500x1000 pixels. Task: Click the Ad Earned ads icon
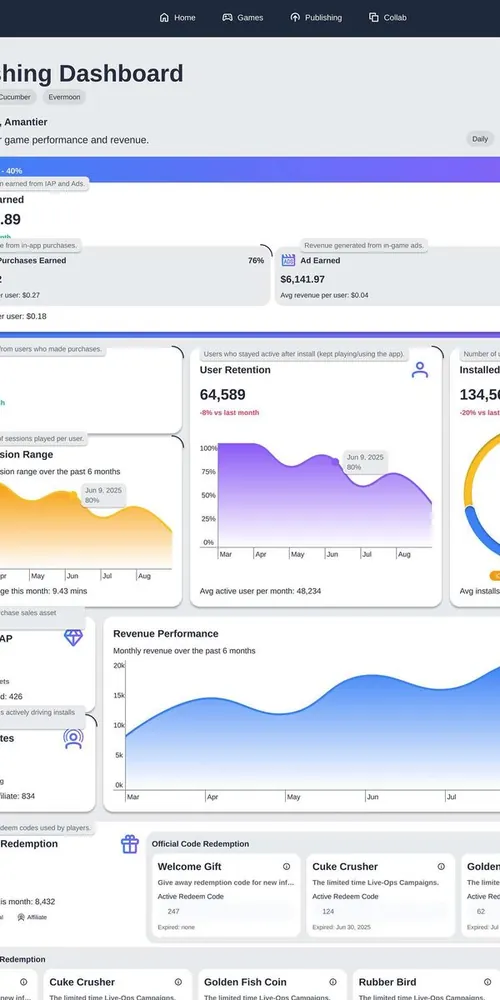click(x=288, y=260)
